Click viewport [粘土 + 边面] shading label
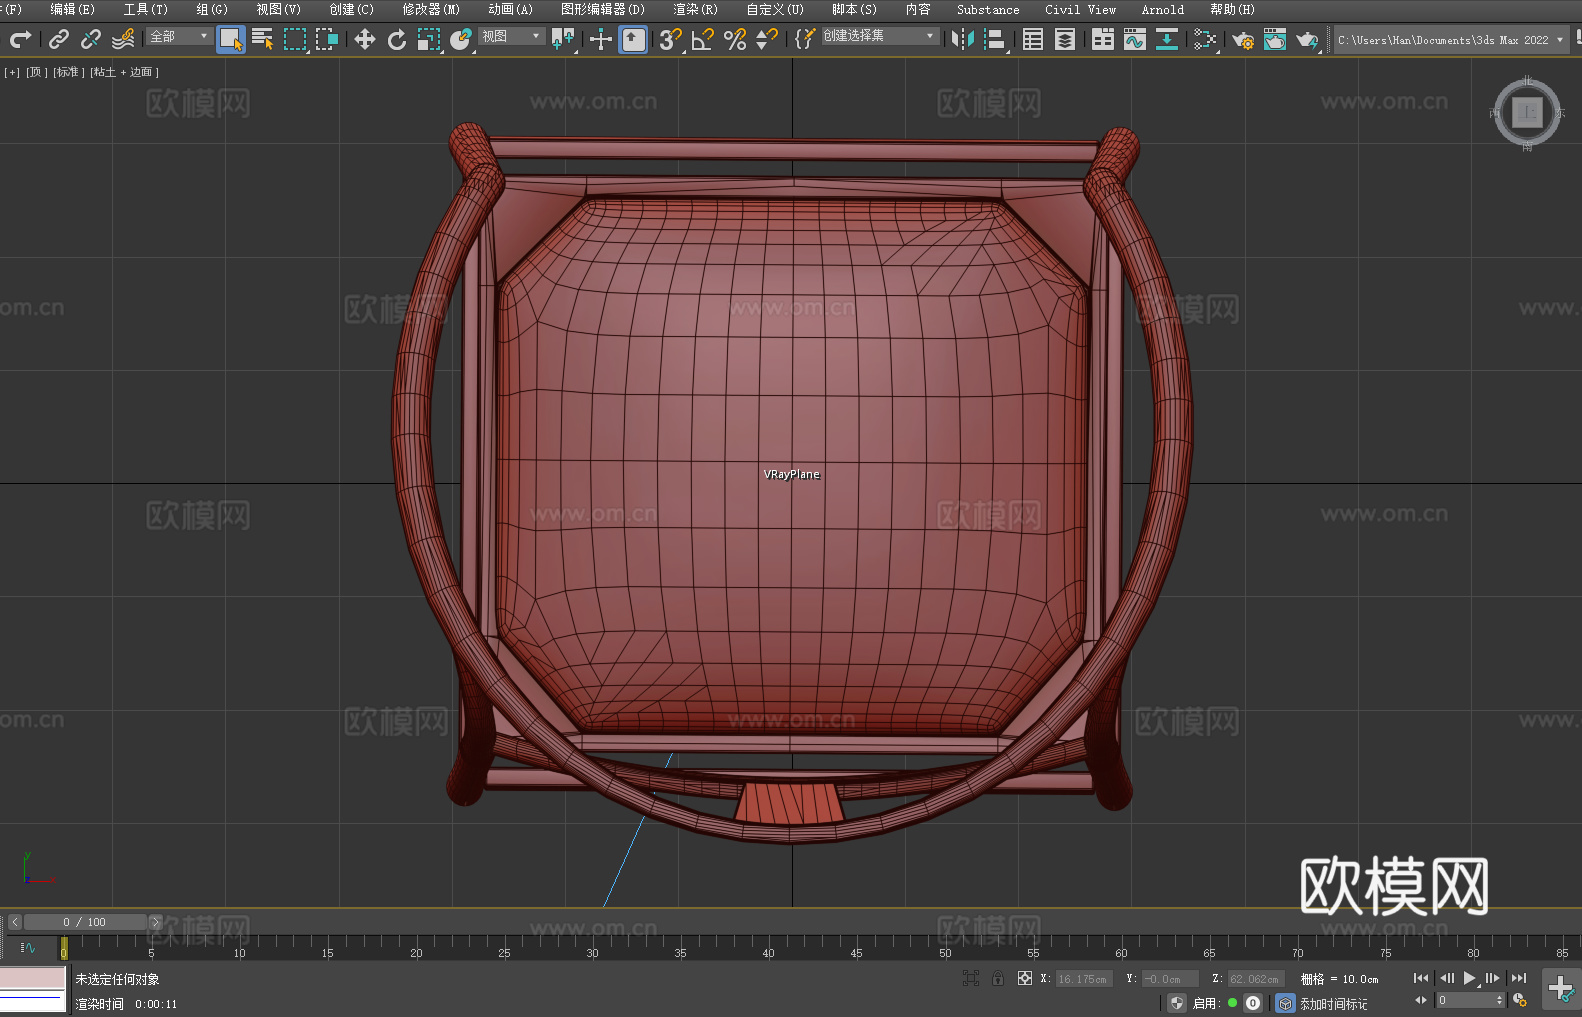 pos(124,72)
